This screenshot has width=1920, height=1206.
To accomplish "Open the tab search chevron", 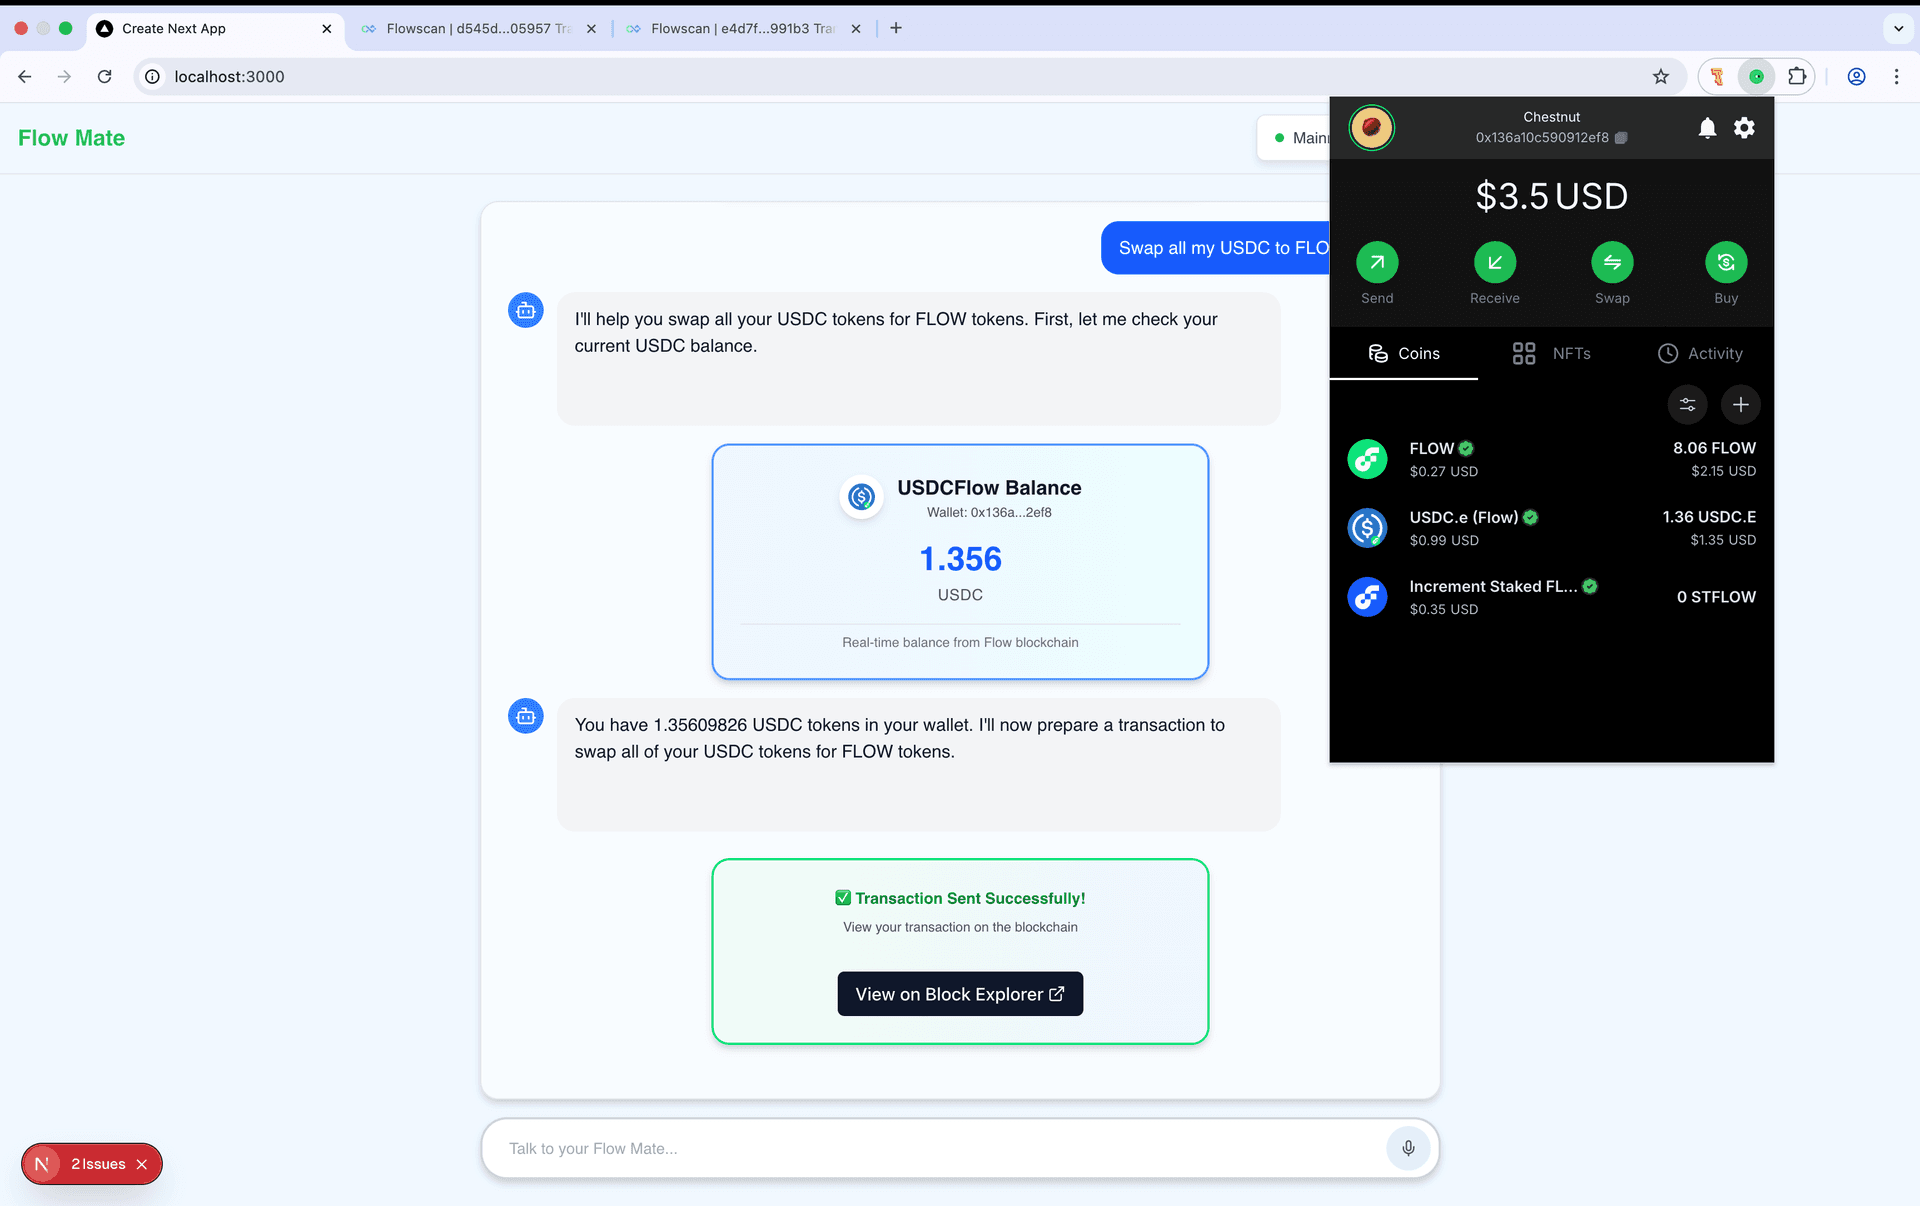I will click(1898, 29).
